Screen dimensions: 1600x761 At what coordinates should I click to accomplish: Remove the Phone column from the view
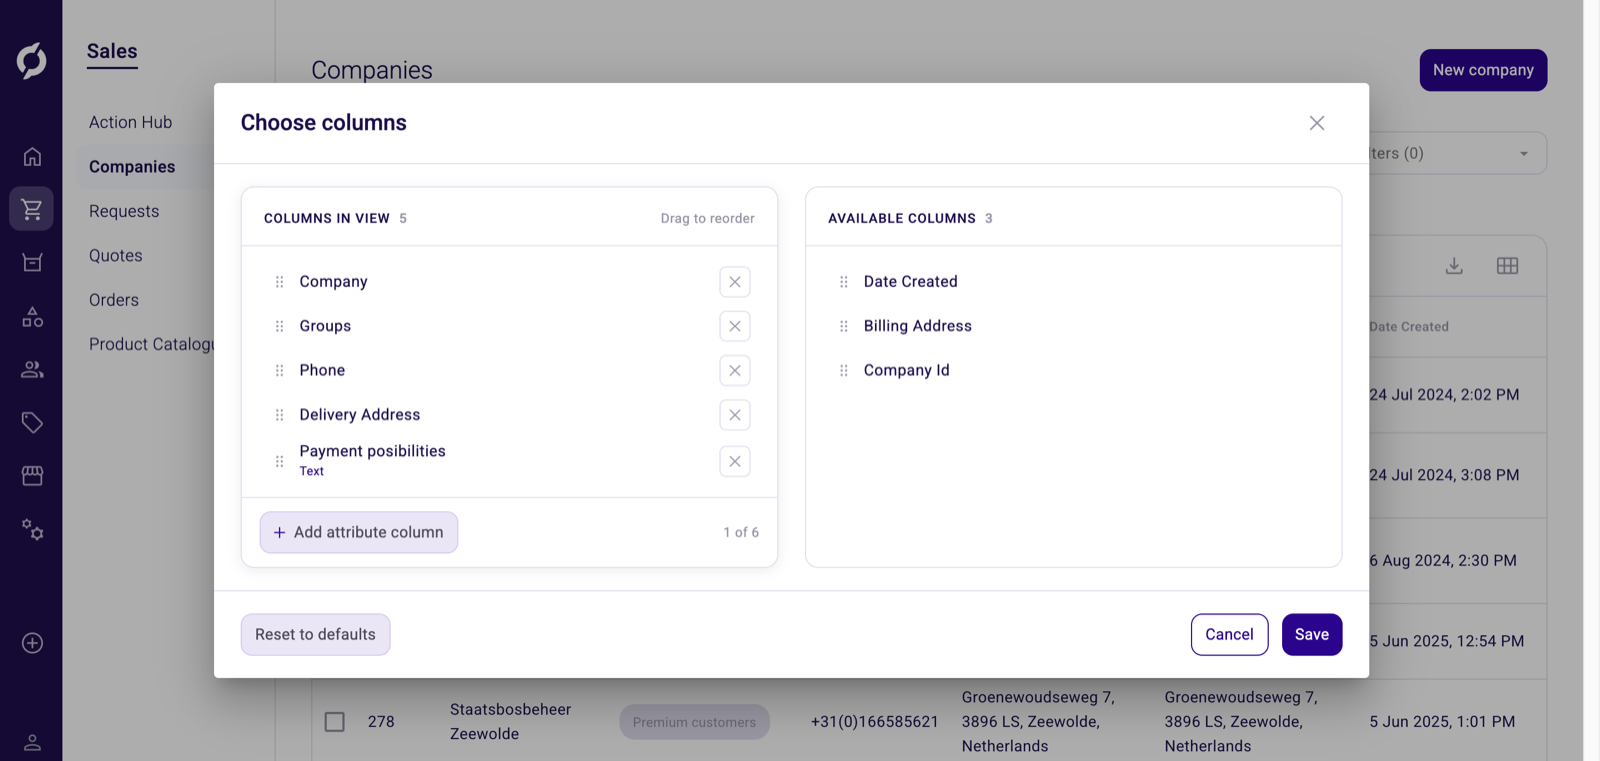pos(735,371)
